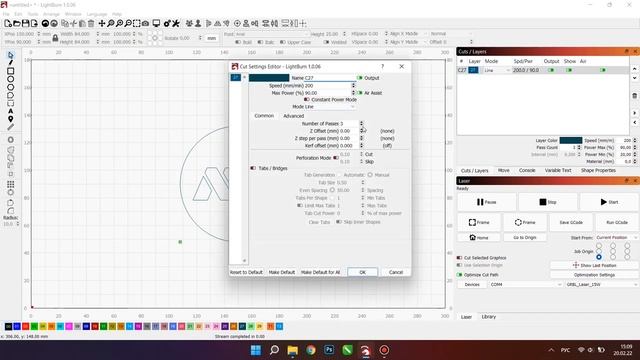Adjust Number of Passes stepper
640x360 pixels.
coord(361,123)
